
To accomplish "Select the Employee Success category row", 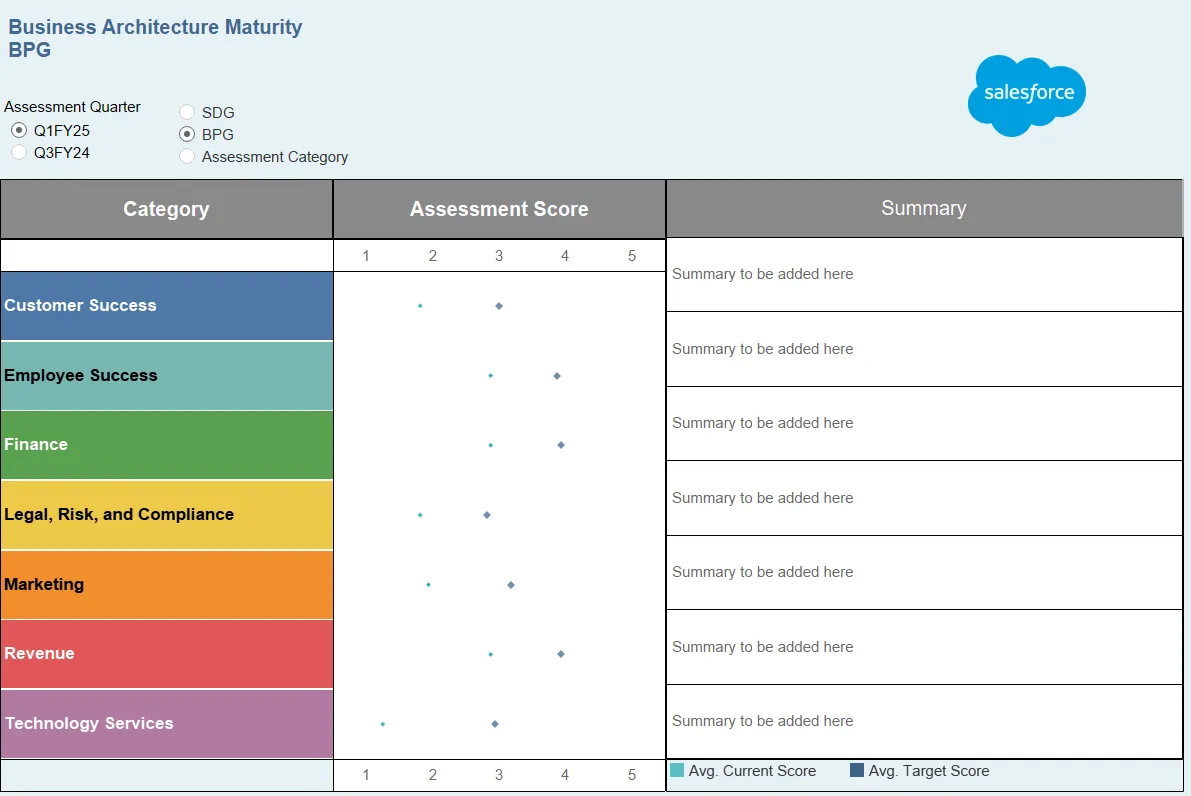I will [167, 376].
